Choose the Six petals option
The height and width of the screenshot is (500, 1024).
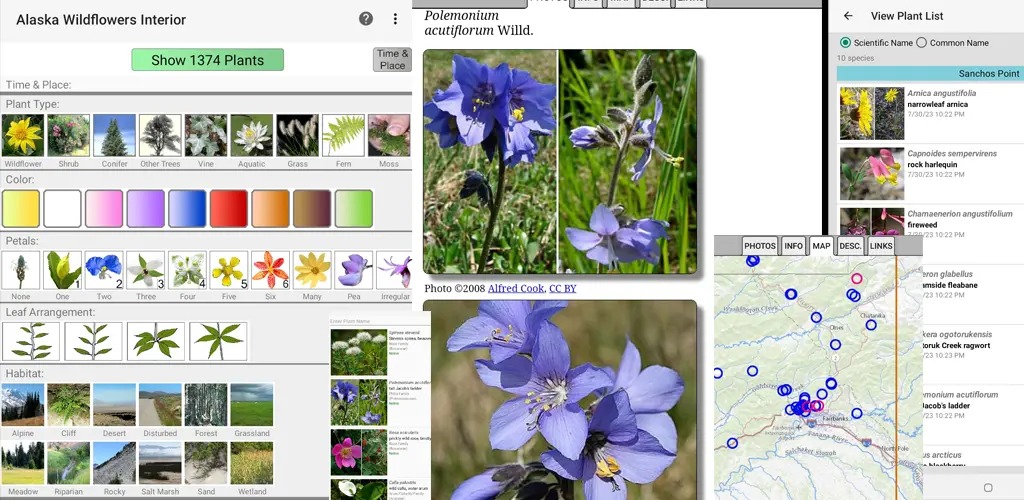coord(270,270)
